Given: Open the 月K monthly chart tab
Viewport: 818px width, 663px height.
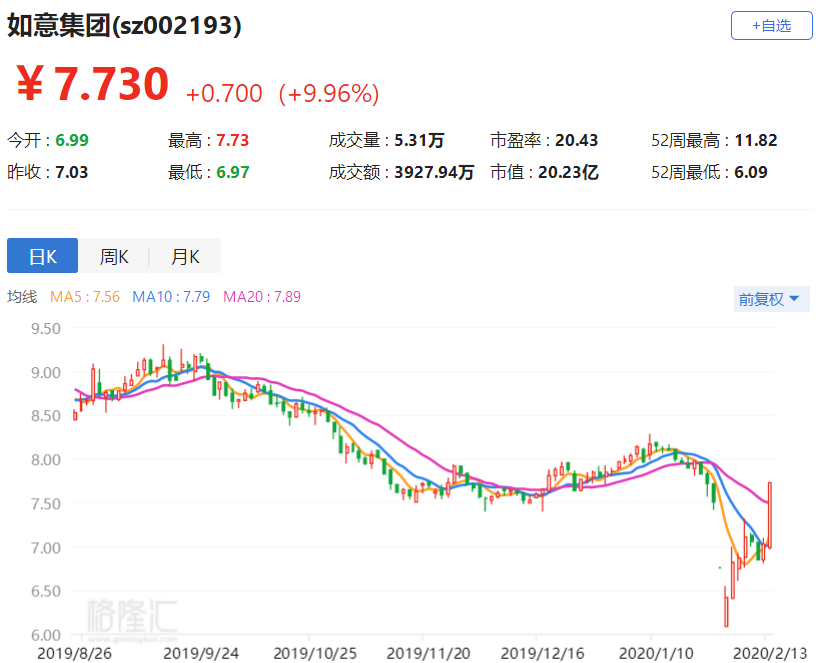Looking at the screenshot, I should pos(185,257).
